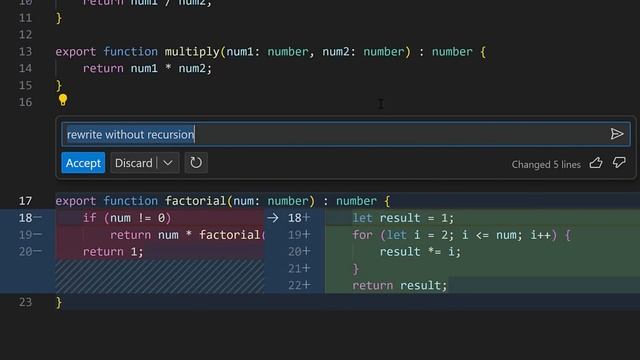Click removed line 18- in gutter
The image size is (640, 360).
coord(30,218)
